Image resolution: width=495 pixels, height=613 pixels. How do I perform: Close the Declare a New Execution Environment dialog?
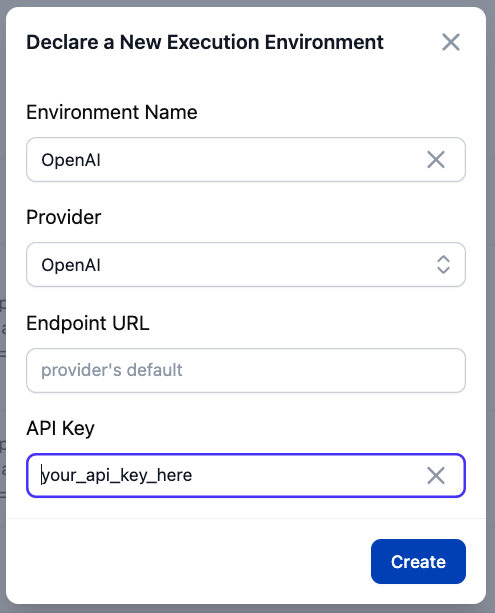click(450, 42)
